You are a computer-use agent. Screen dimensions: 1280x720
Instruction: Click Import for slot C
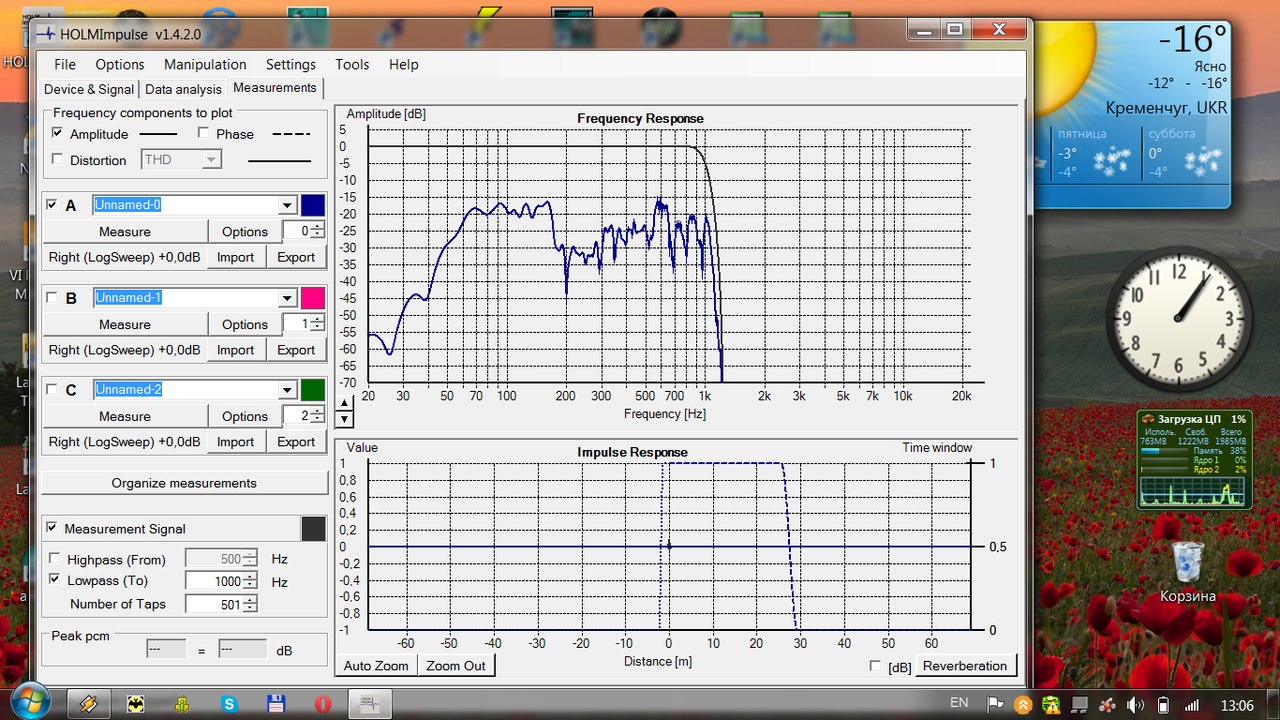tap(236, 442)
